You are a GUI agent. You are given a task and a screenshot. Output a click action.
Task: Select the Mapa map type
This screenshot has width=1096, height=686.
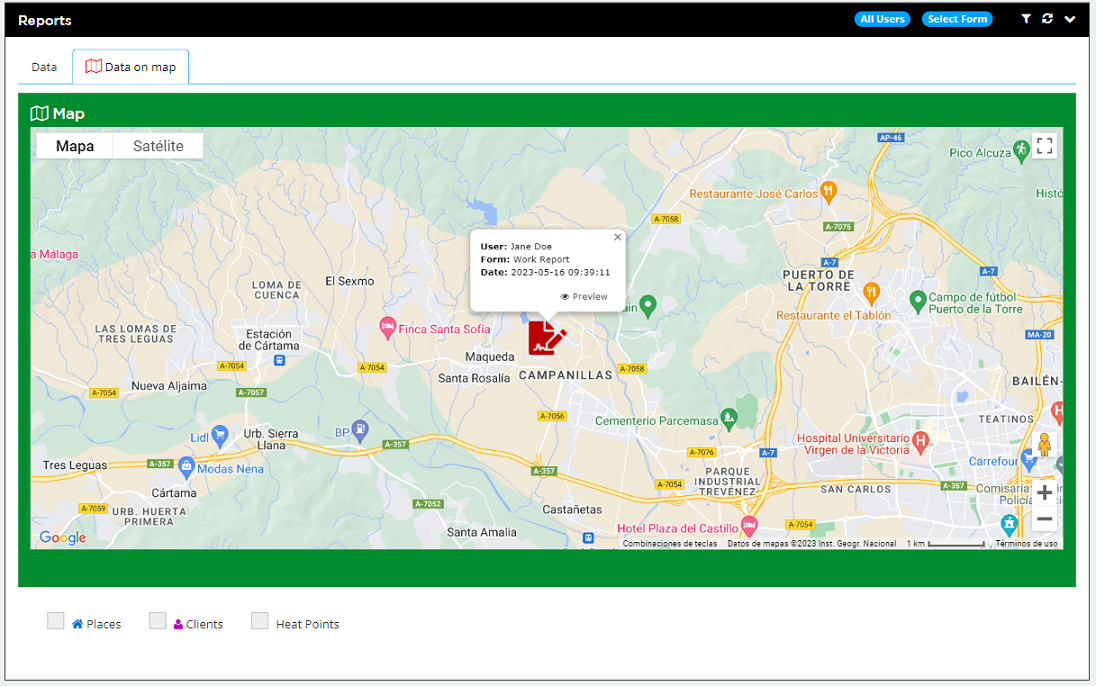point(75,146)
